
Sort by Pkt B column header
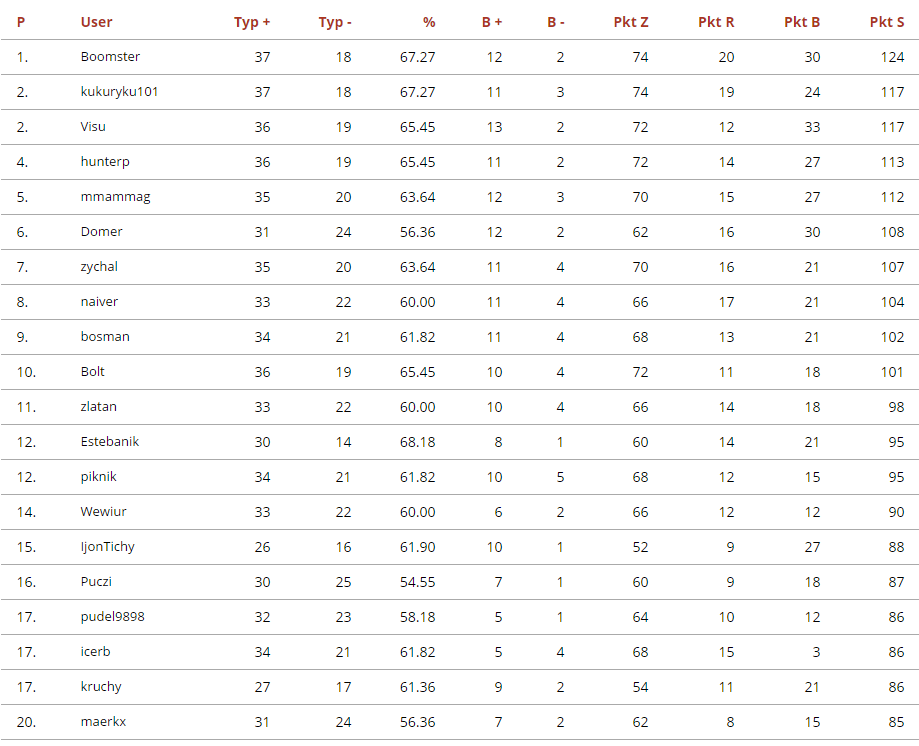[802, 22]
